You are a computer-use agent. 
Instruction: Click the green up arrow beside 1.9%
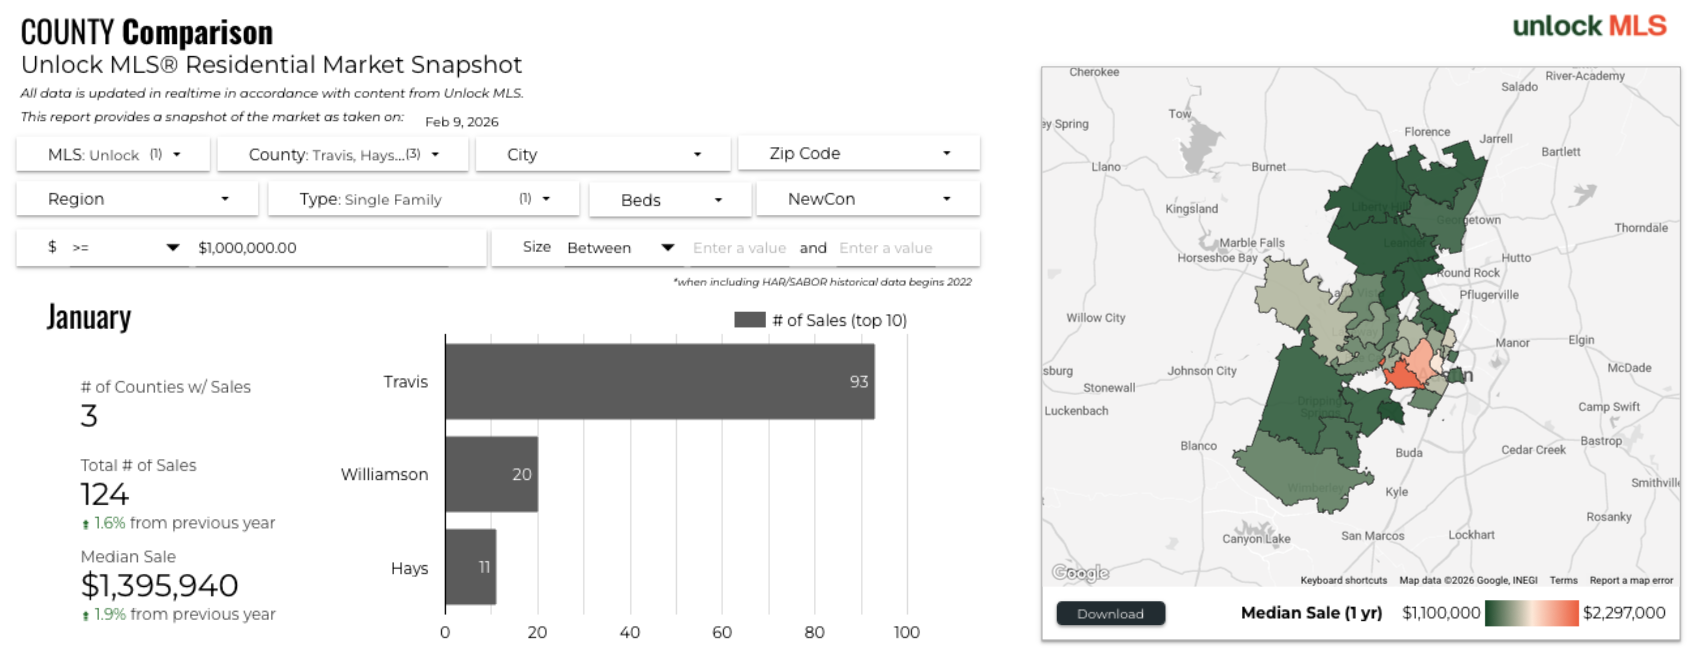tap(85, 616)
